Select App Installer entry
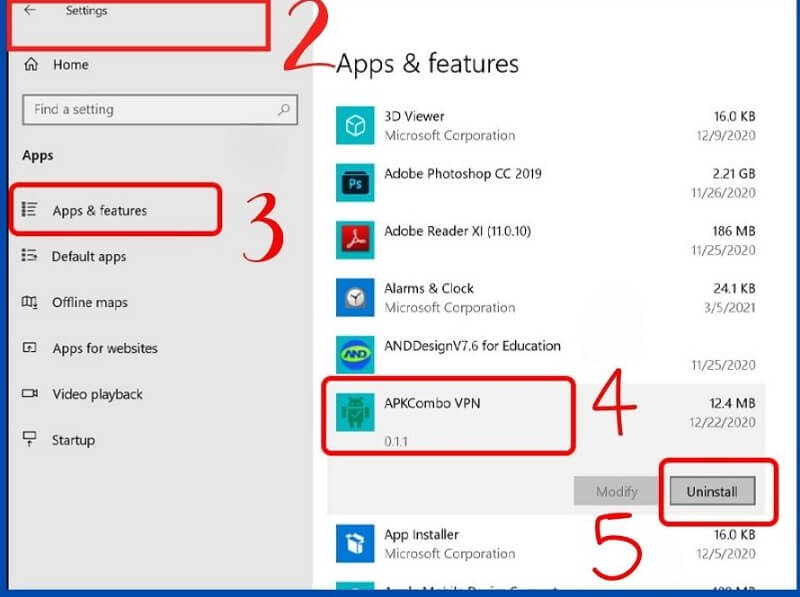 546,544
